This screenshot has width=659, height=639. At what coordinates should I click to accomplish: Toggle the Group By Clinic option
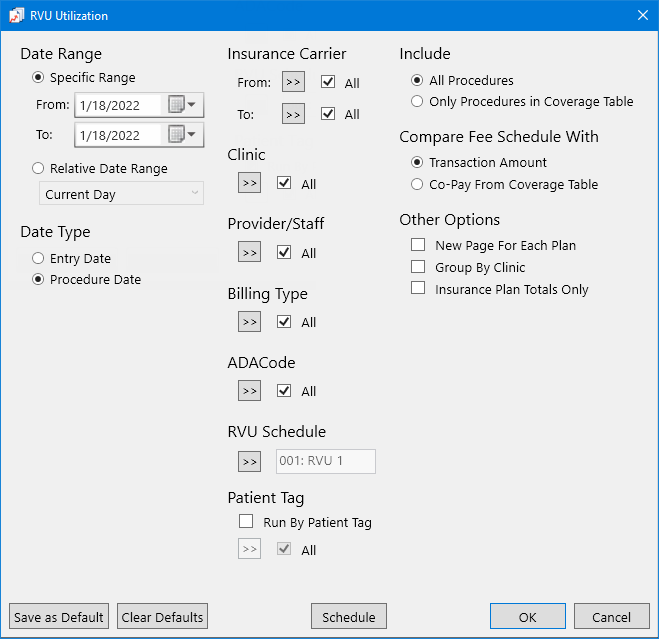click(x=418, y=267)
